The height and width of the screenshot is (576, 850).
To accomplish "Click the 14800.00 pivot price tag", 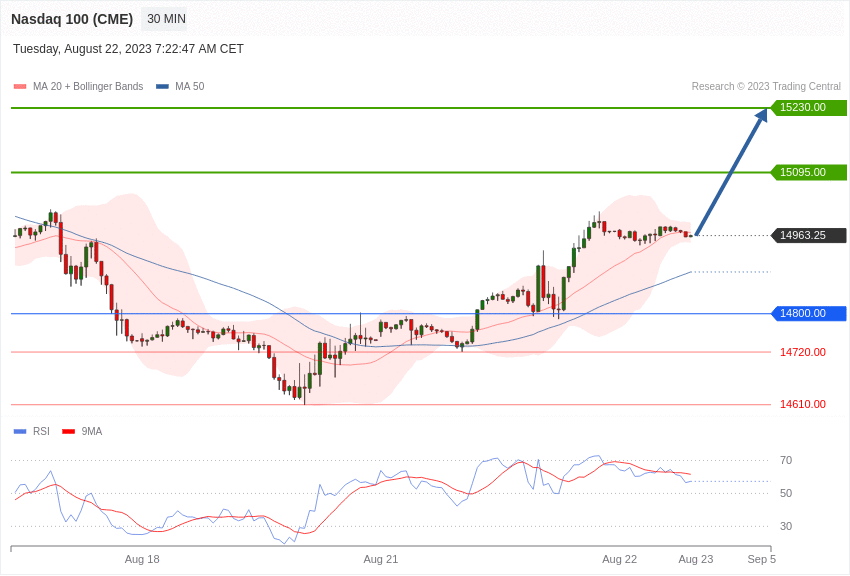I will [x=808, y=313].
